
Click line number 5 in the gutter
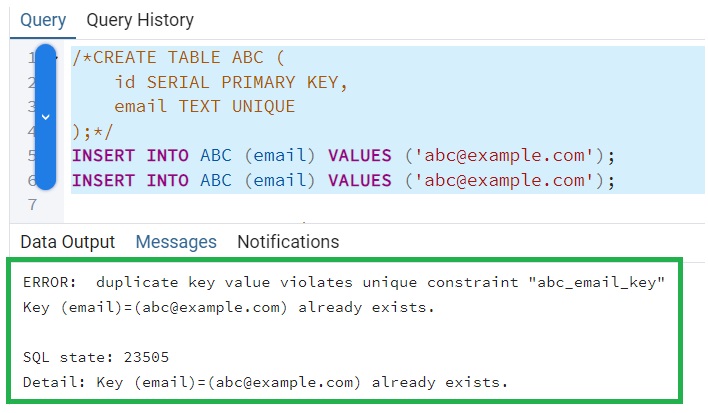point(31,156)
